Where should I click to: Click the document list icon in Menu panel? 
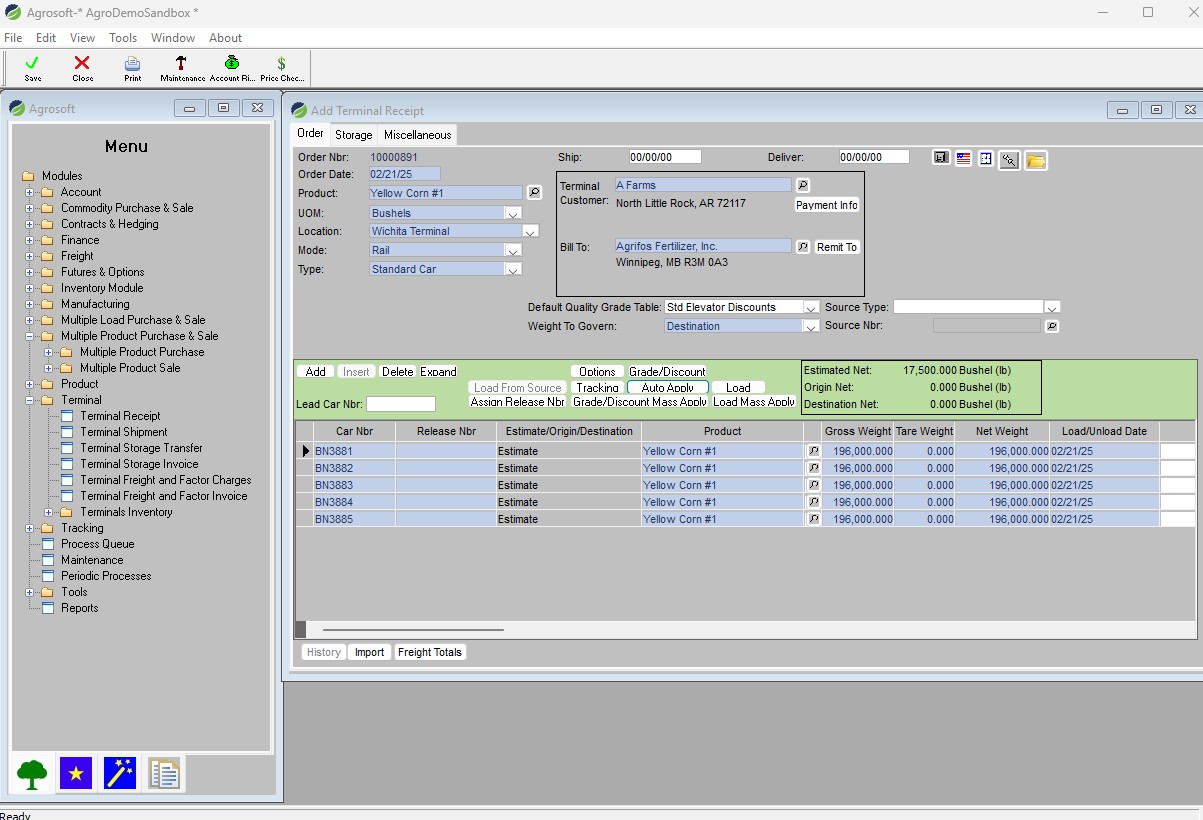click(164, 773)
